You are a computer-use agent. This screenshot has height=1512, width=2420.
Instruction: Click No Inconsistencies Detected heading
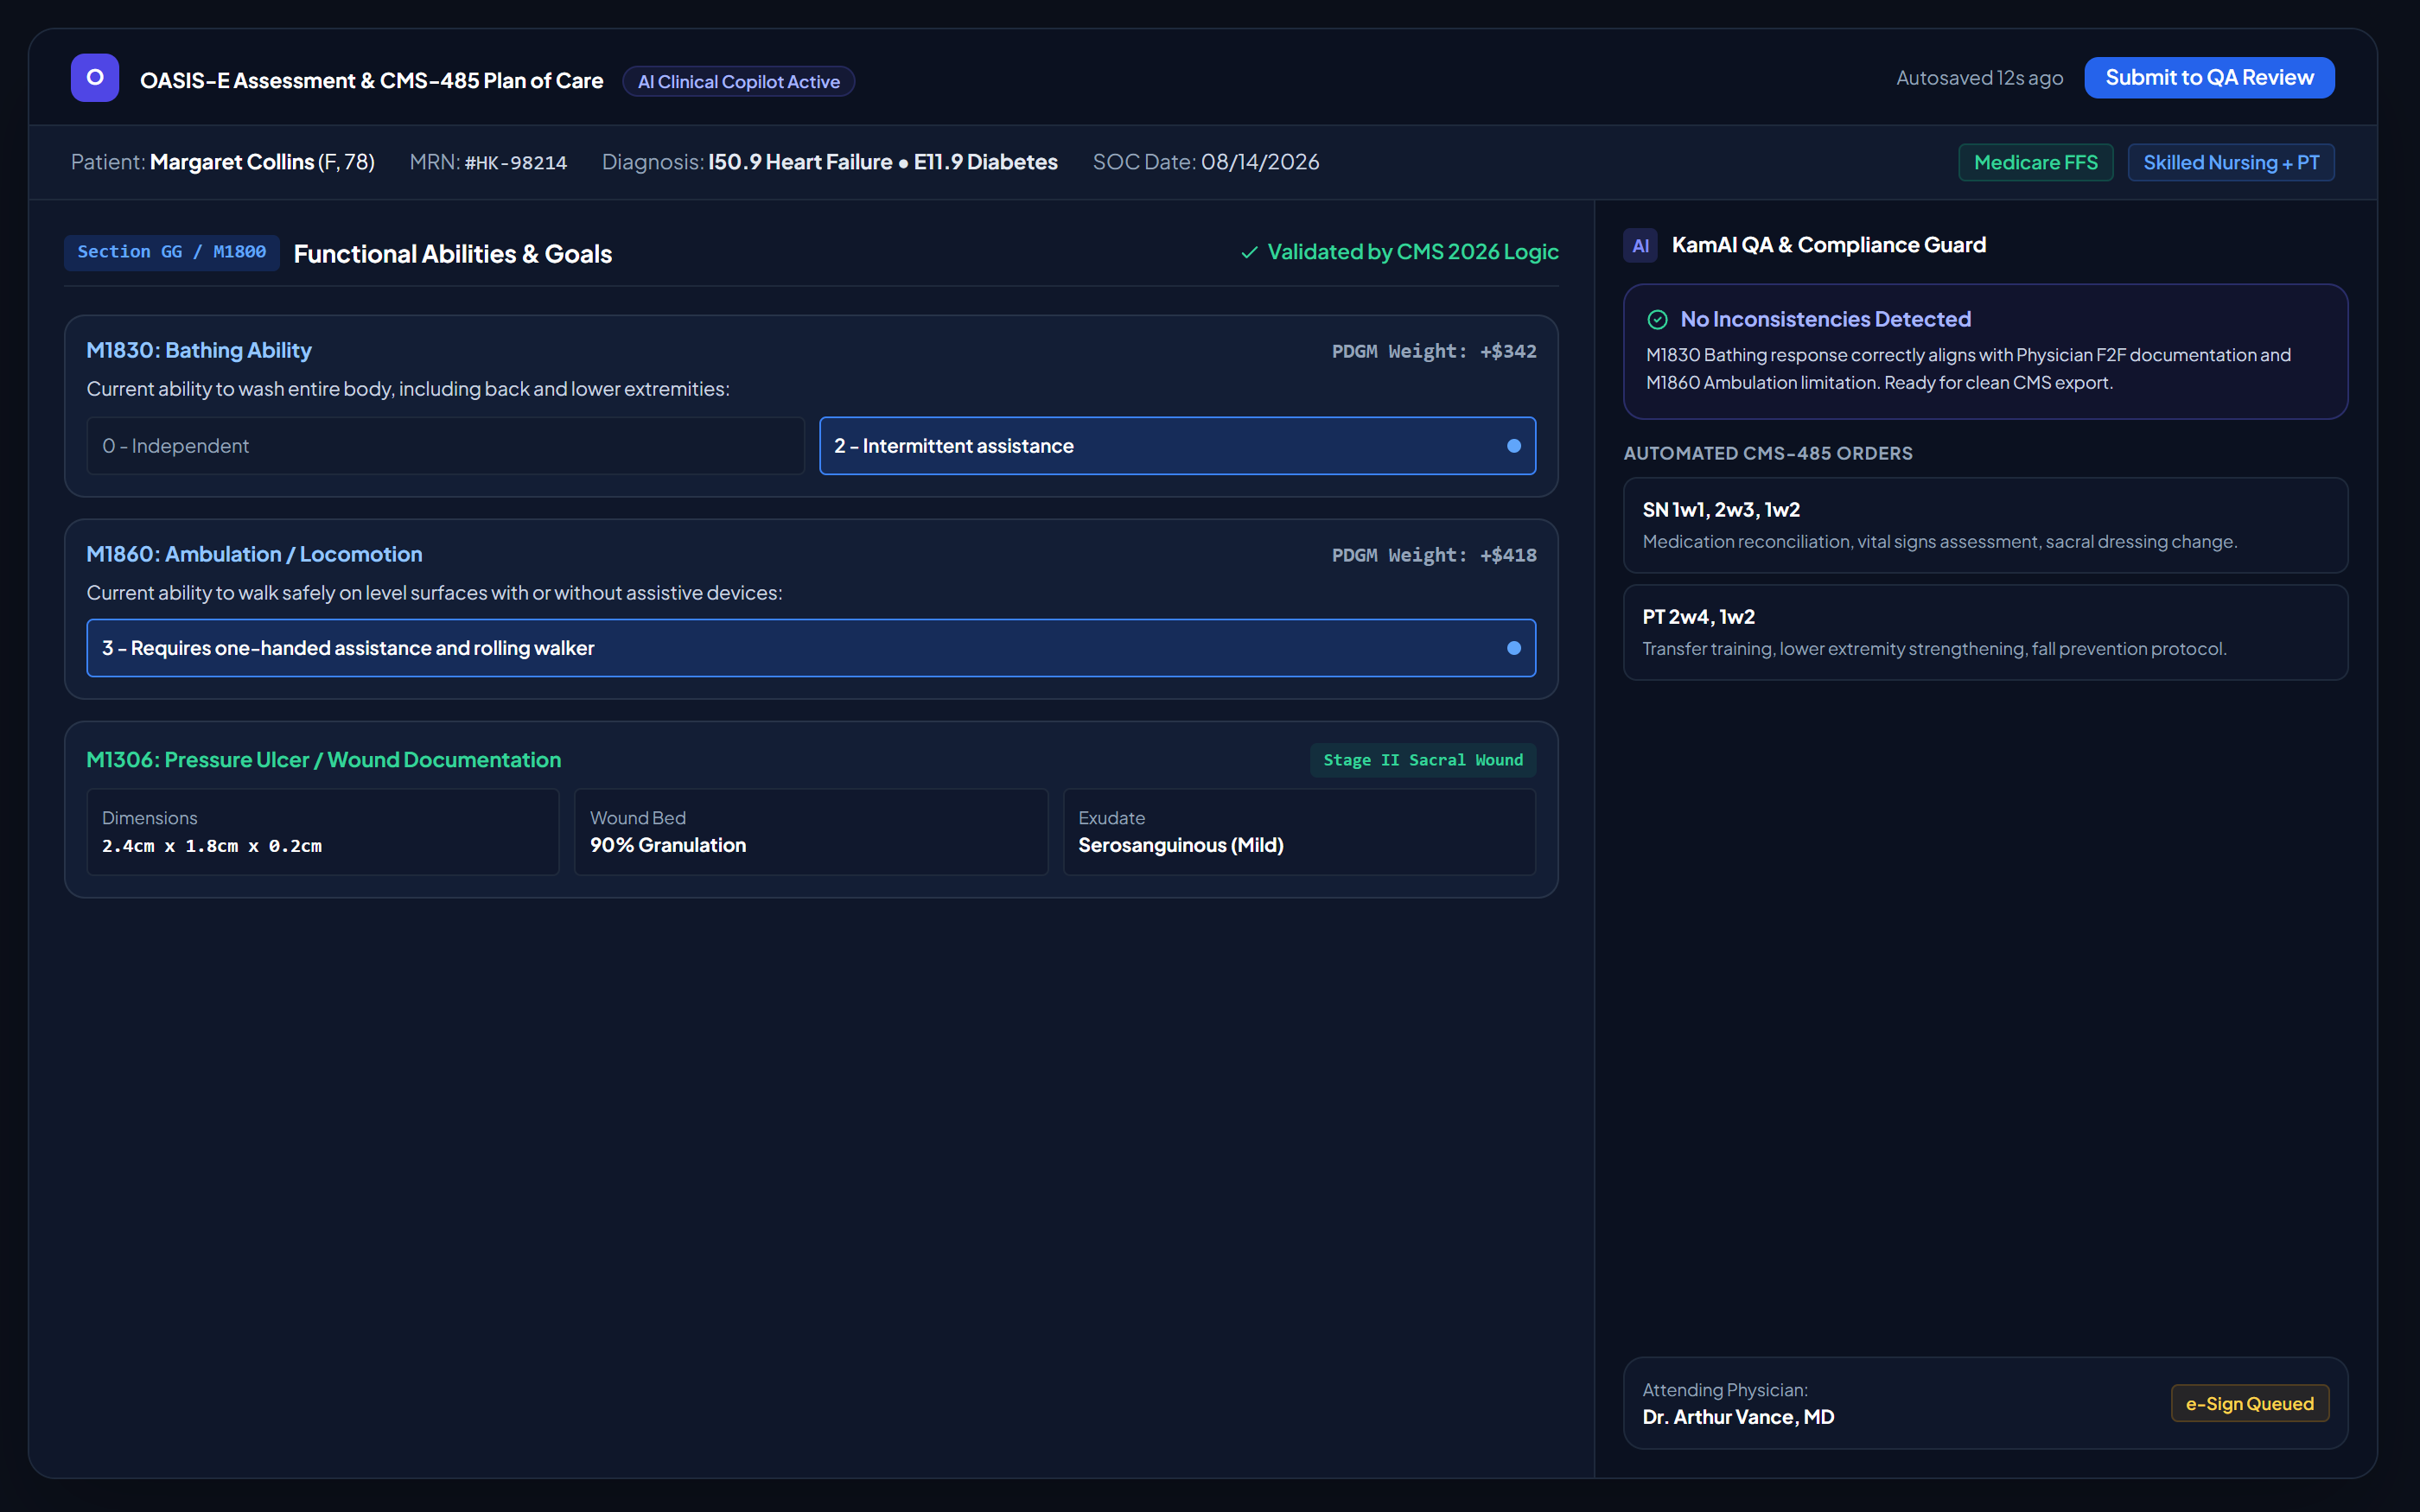1825,320
